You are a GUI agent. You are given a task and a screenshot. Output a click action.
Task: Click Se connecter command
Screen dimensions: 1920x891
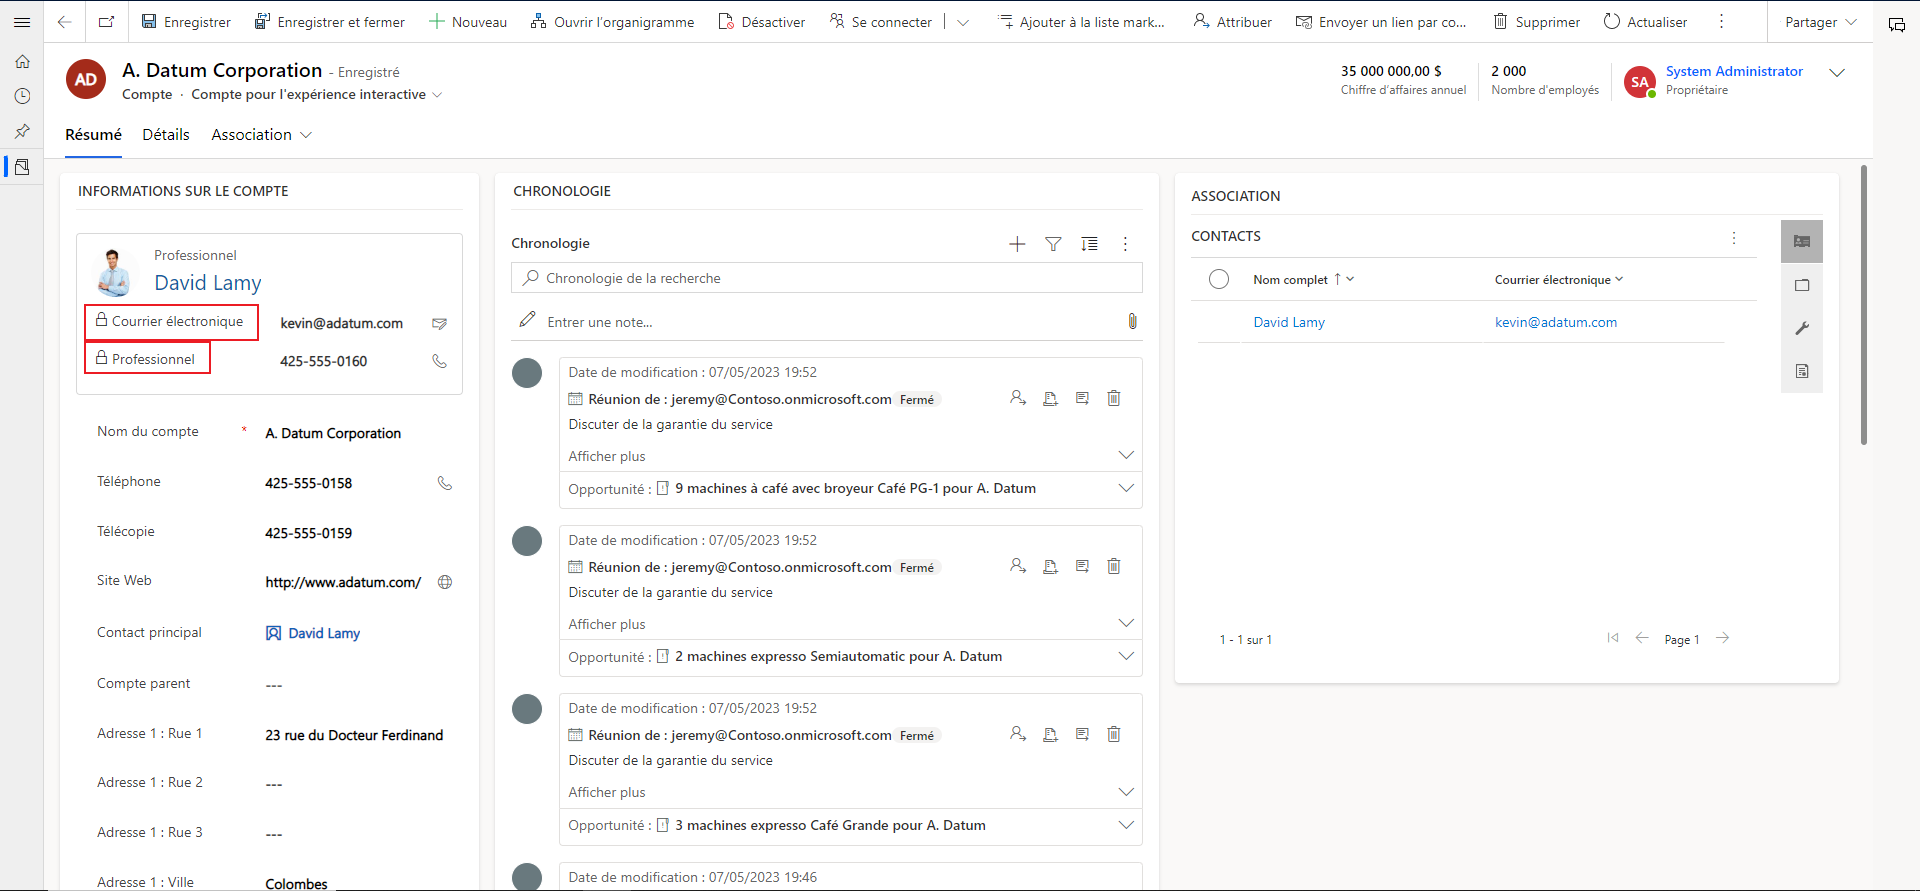(x=881, y=22)
